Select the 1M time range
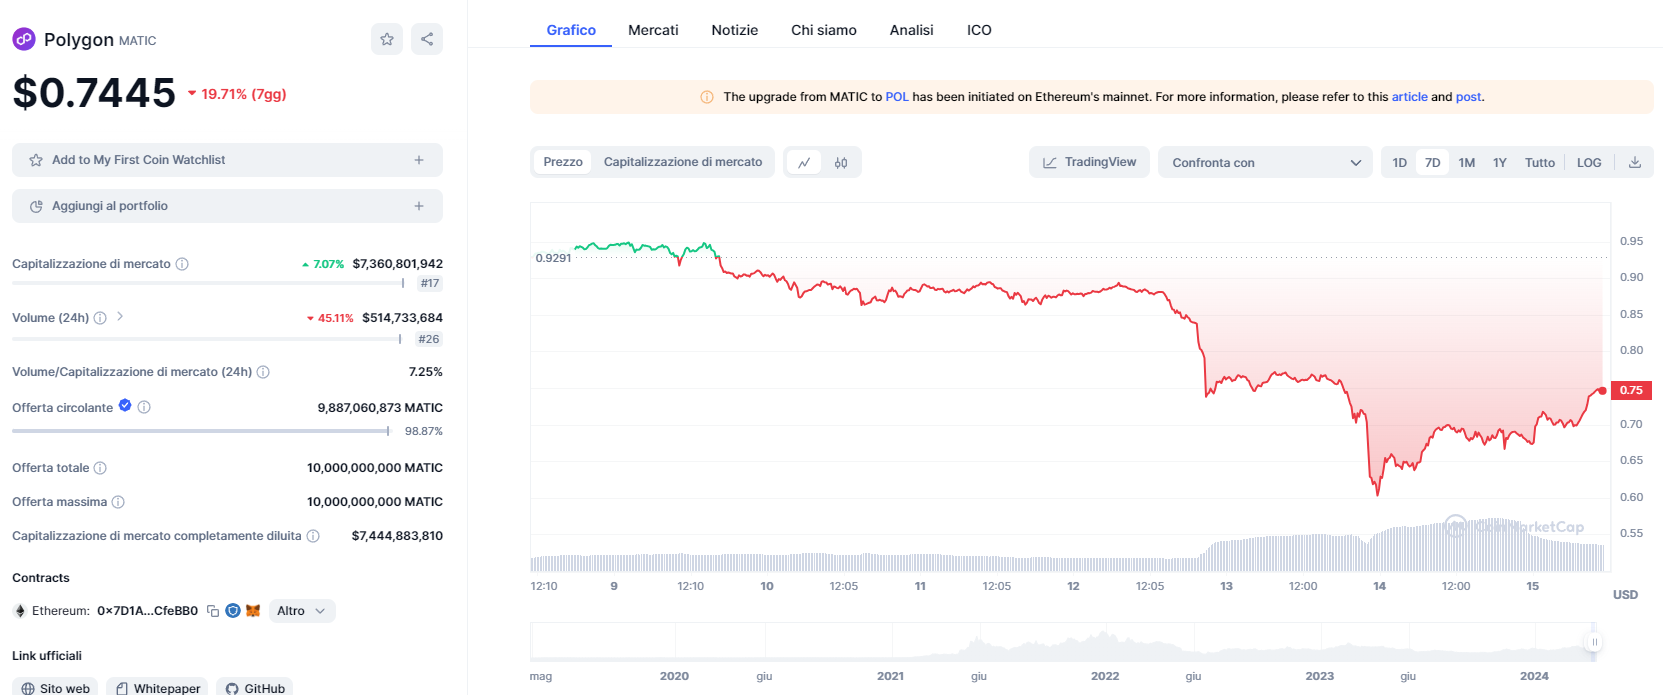Screen dimensions: 1663x695 point(1466,163)
